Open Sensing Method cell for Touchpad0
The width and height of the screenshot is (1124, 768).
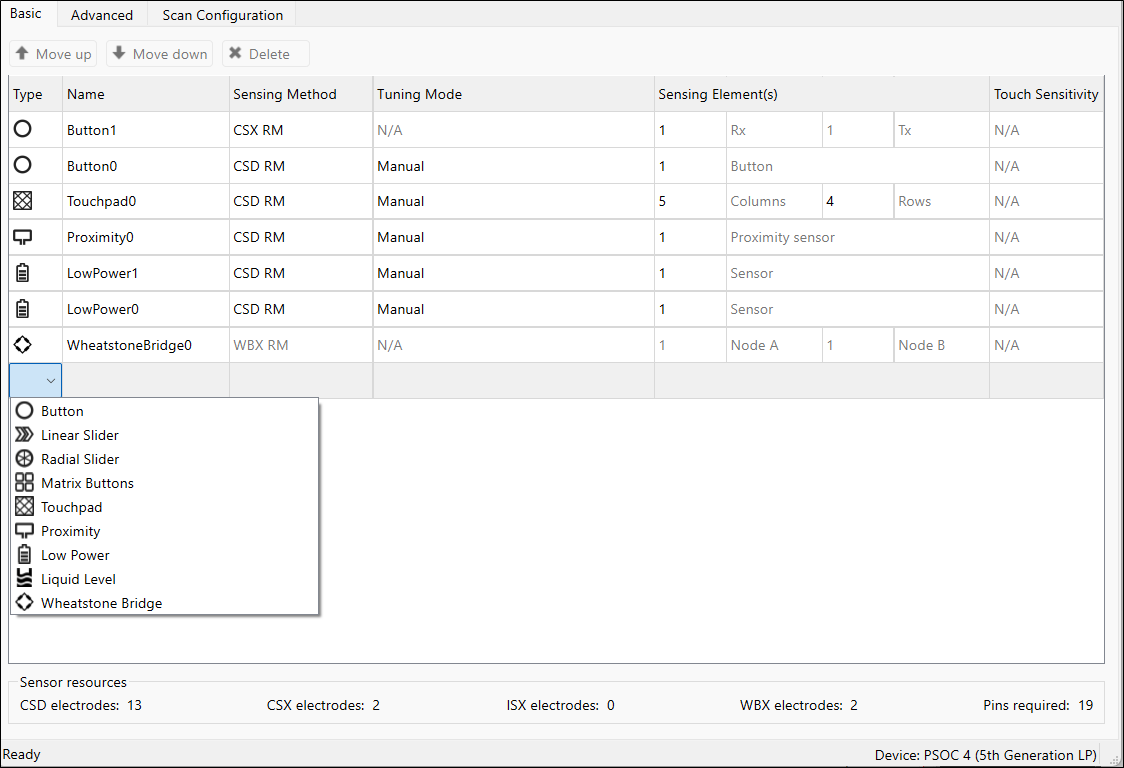point(300,201)
